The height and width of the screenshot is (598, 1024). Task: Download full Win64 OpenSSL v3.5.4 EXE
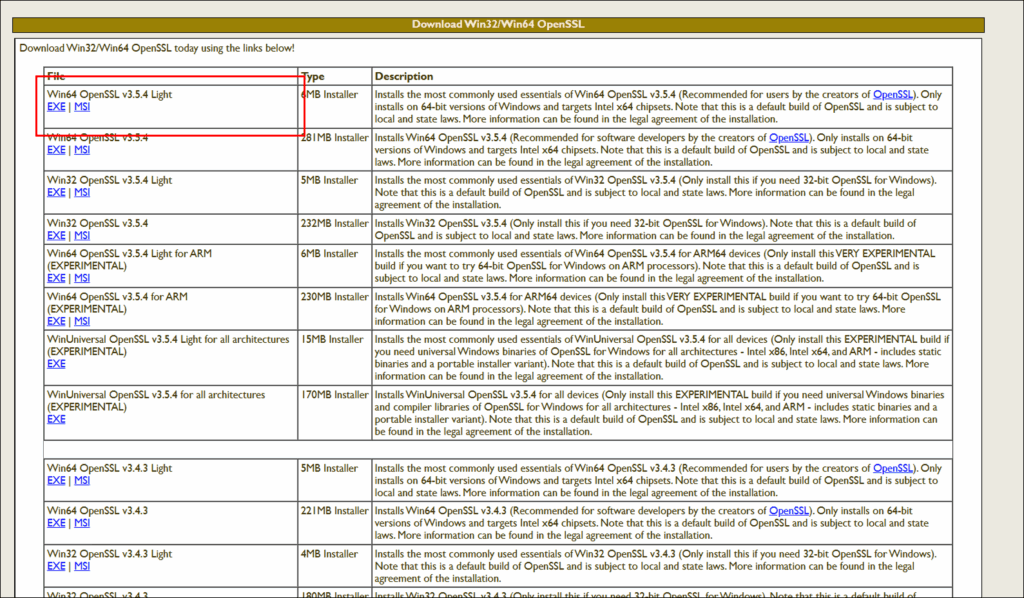point(56,149)
